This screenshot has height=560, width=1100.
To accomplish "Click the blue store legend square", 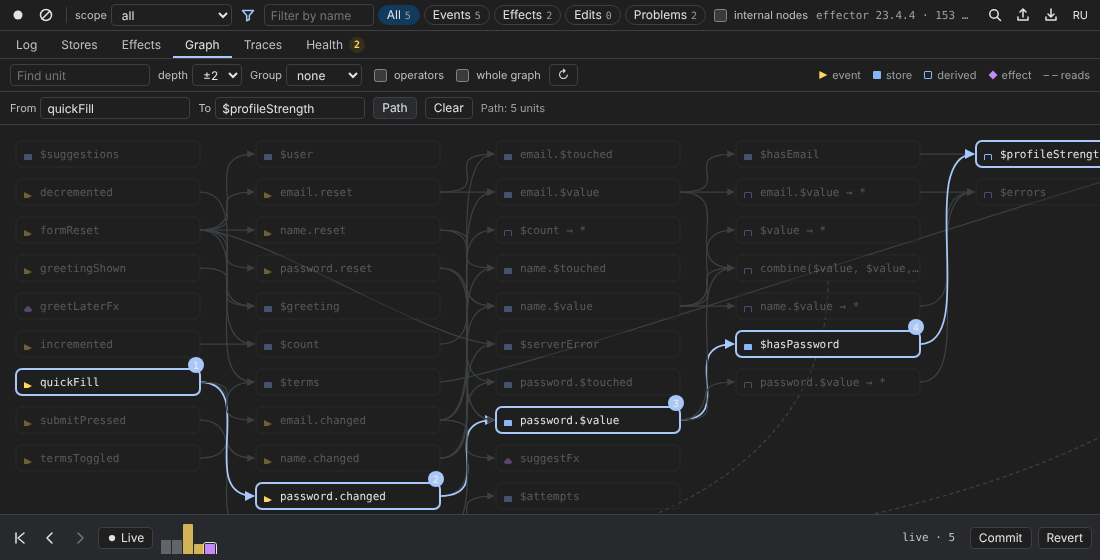I will (877, 75).
